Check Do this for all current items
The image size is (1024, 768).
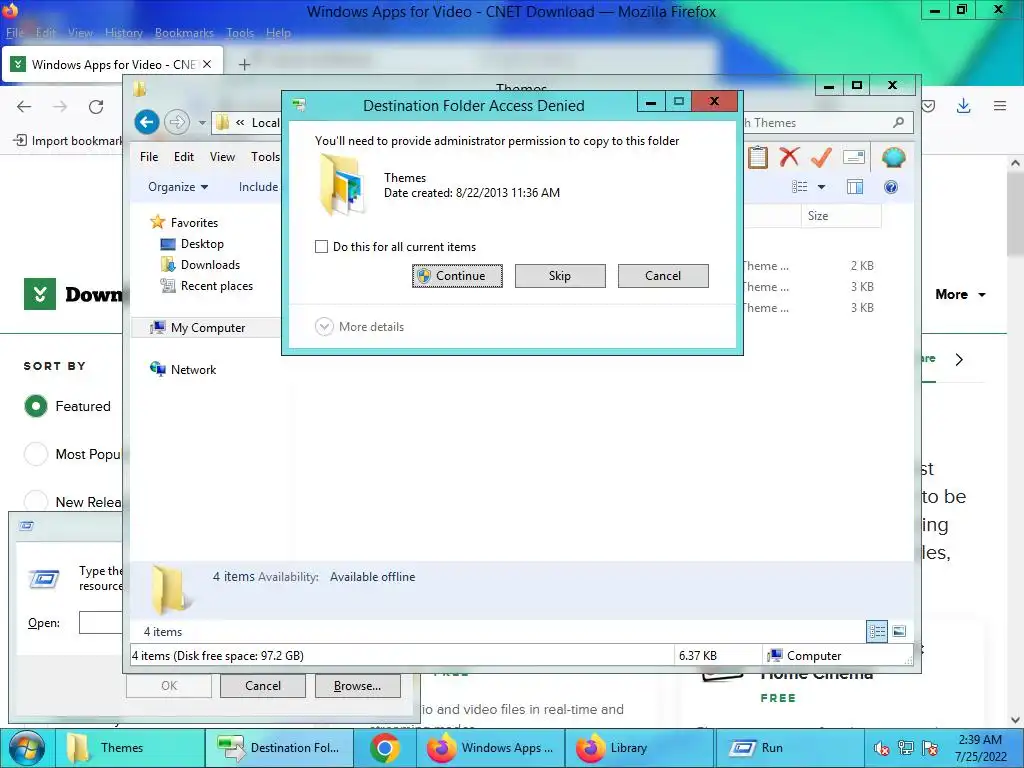[x=321, y=247]
